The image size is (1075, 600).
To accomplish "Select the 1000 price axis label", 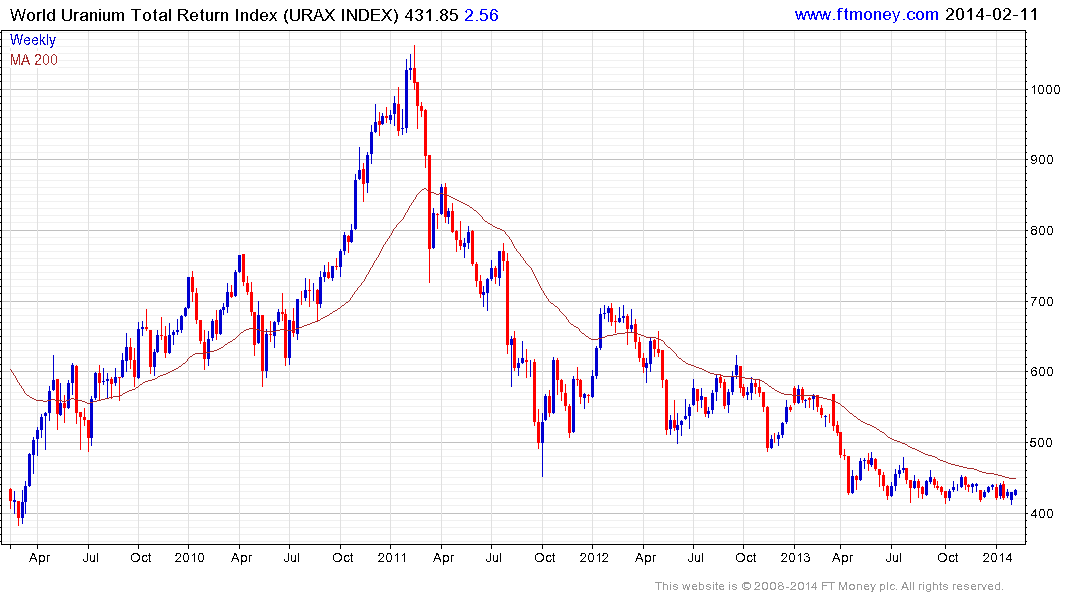I will [x=1046, y=90].
